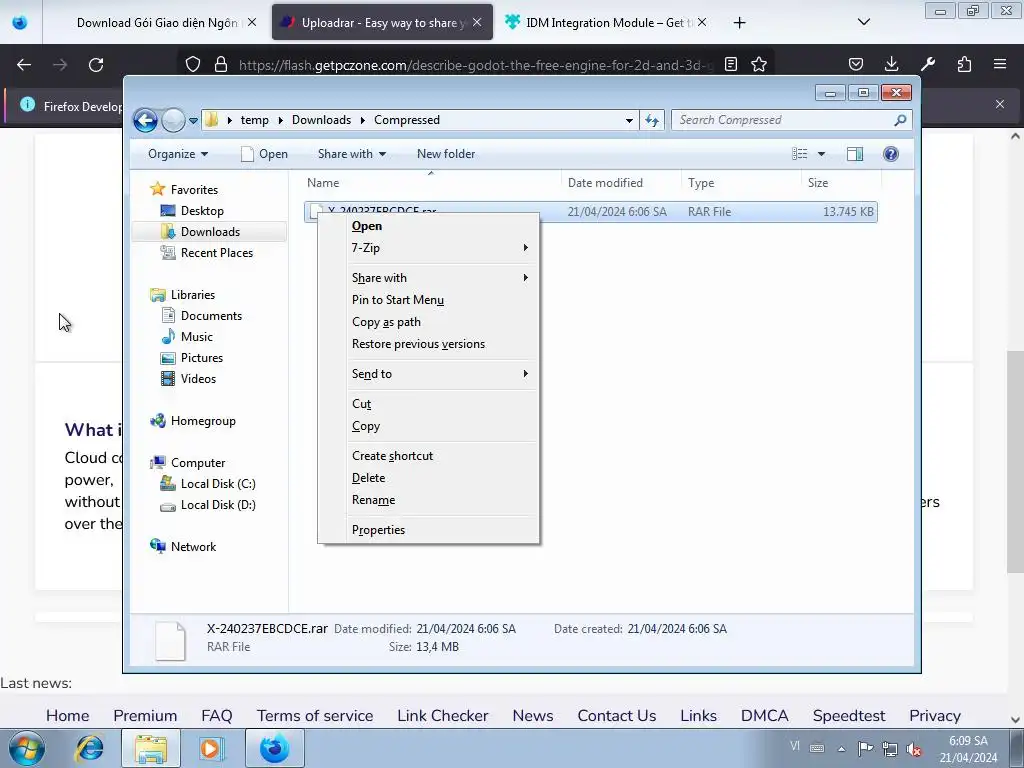Click the search magnifier icon in Explorer
The image size is (1024, 768).
click(x=901, y=120)
